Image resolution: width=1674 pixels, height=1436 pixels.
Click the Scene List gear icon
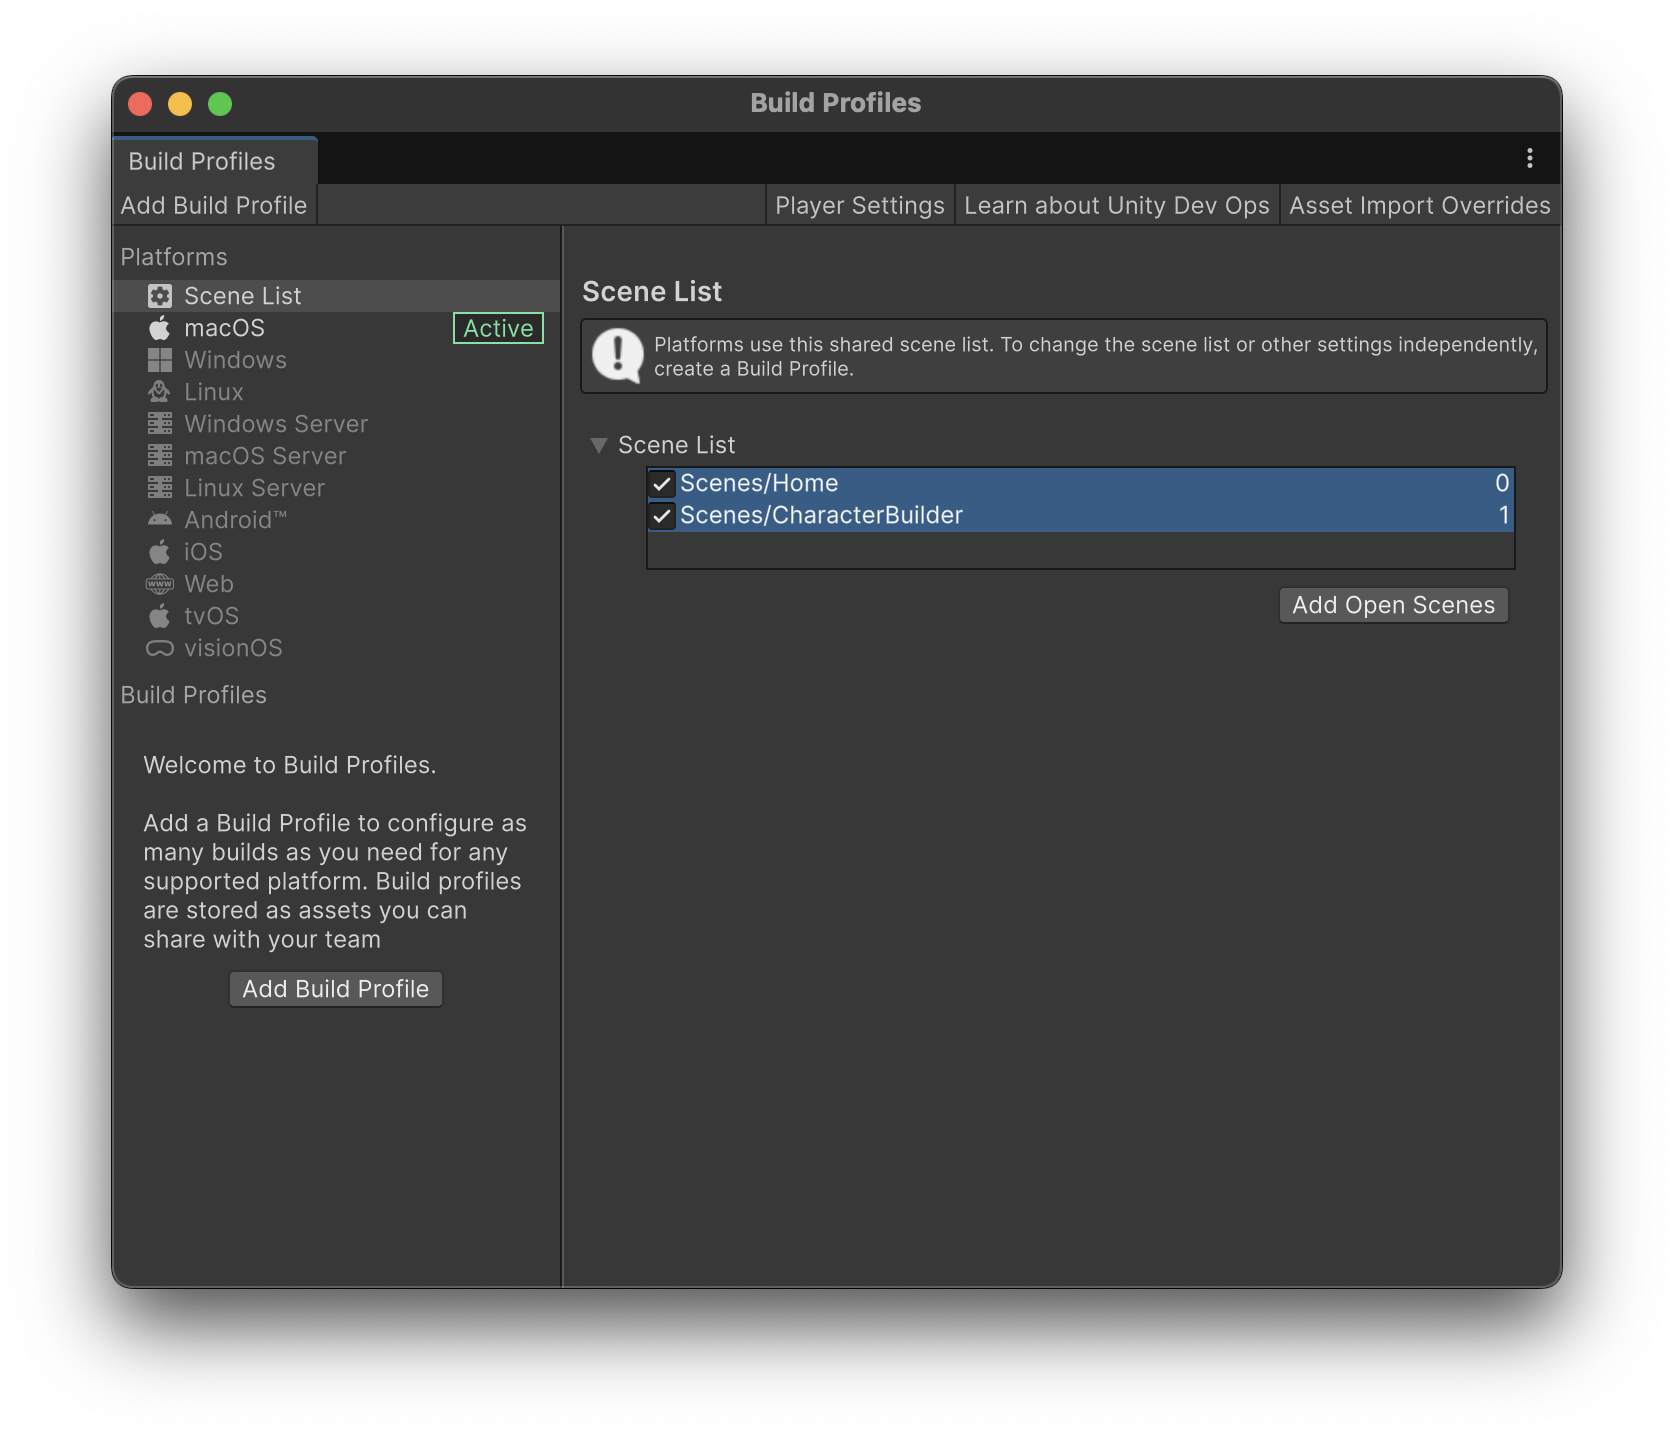[160, 296]
